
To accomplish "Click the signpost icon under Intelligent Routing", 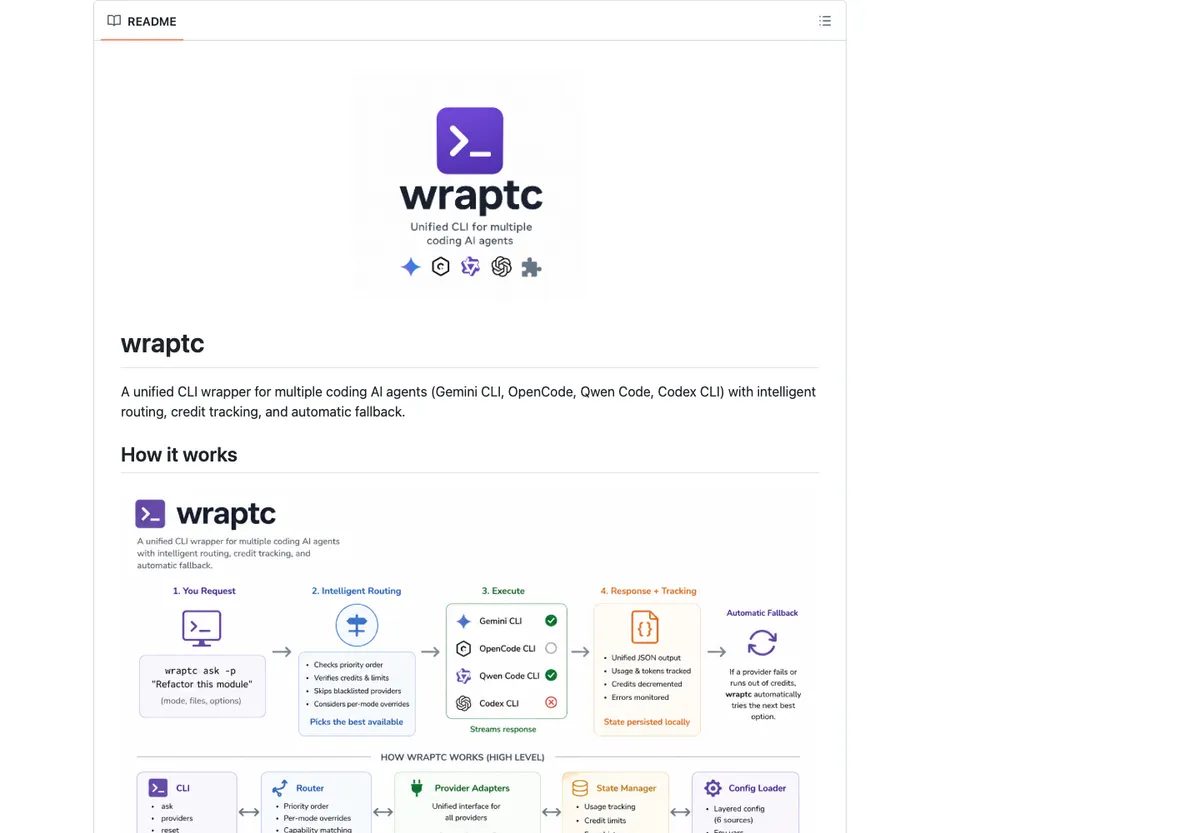I will pos(357,626).
